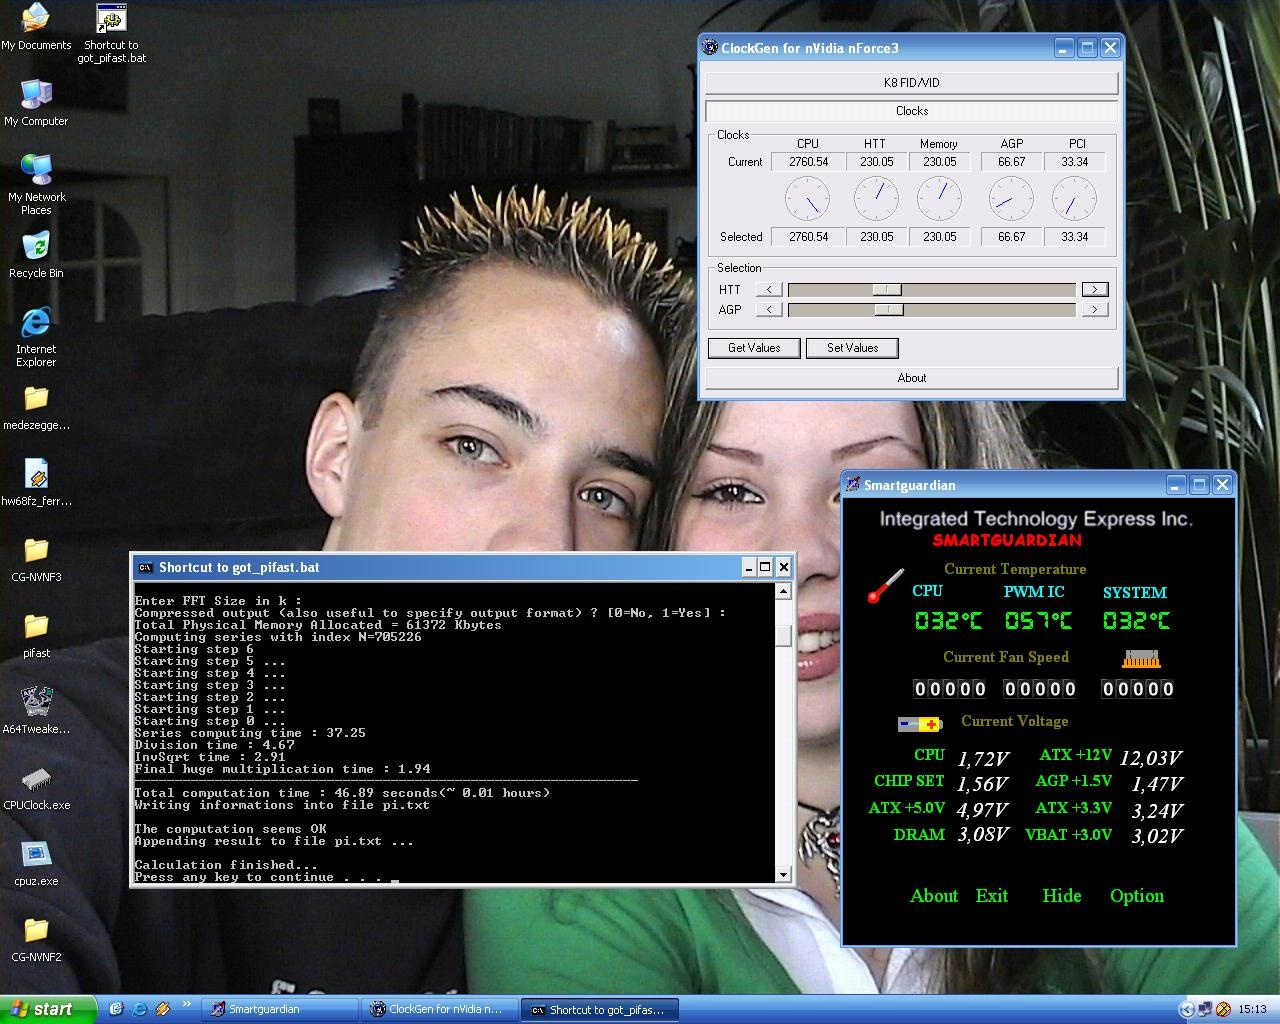The image size is (1280, 1024).
Task: Click the fan heatsink icon in Smartguardian
Action: point(1140,659)
